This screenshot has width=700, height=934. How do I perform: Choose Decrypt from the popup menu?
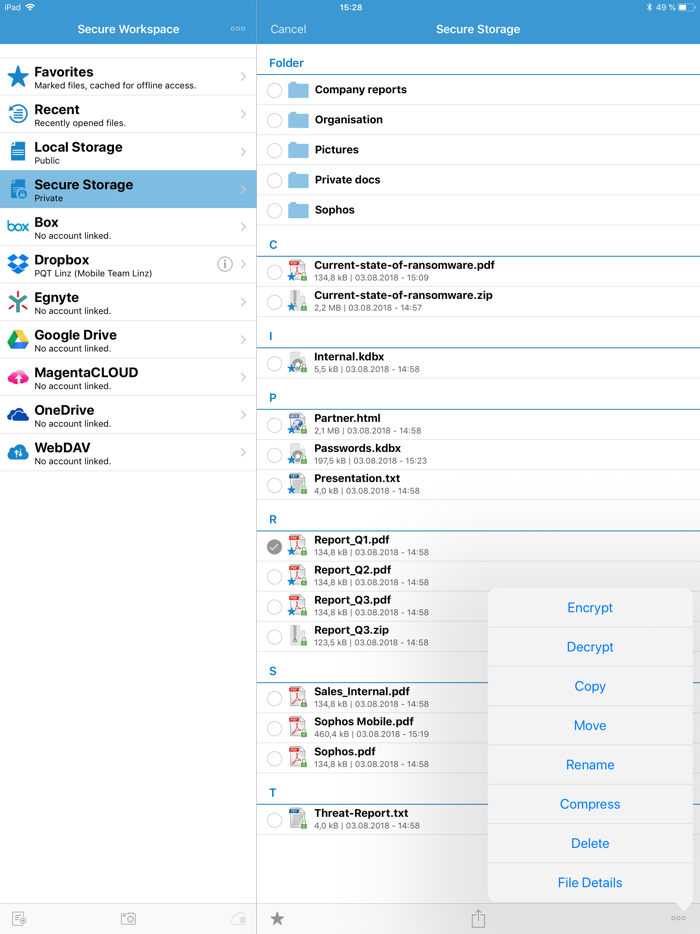point(590,647)
